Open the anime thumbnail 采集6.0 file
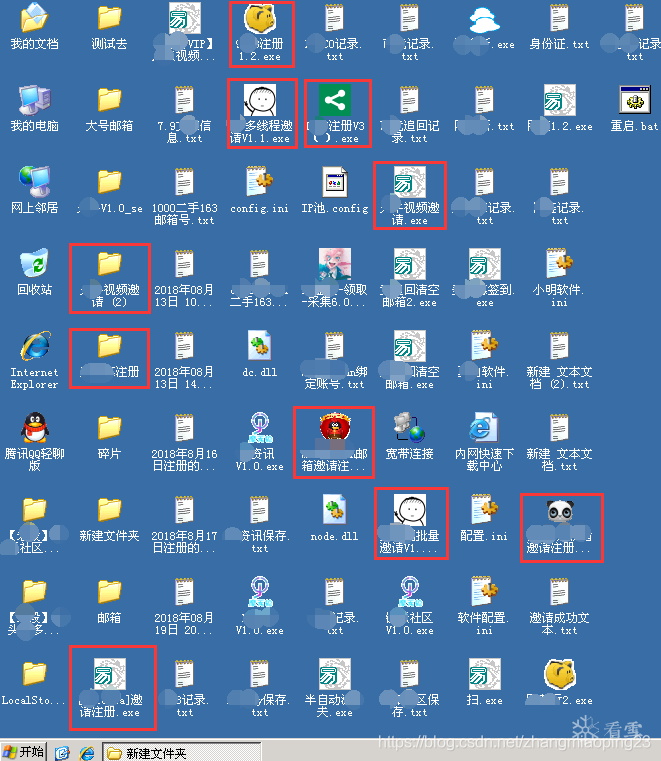This screenshot has width=661, height=761. click(x=334, y=279)
